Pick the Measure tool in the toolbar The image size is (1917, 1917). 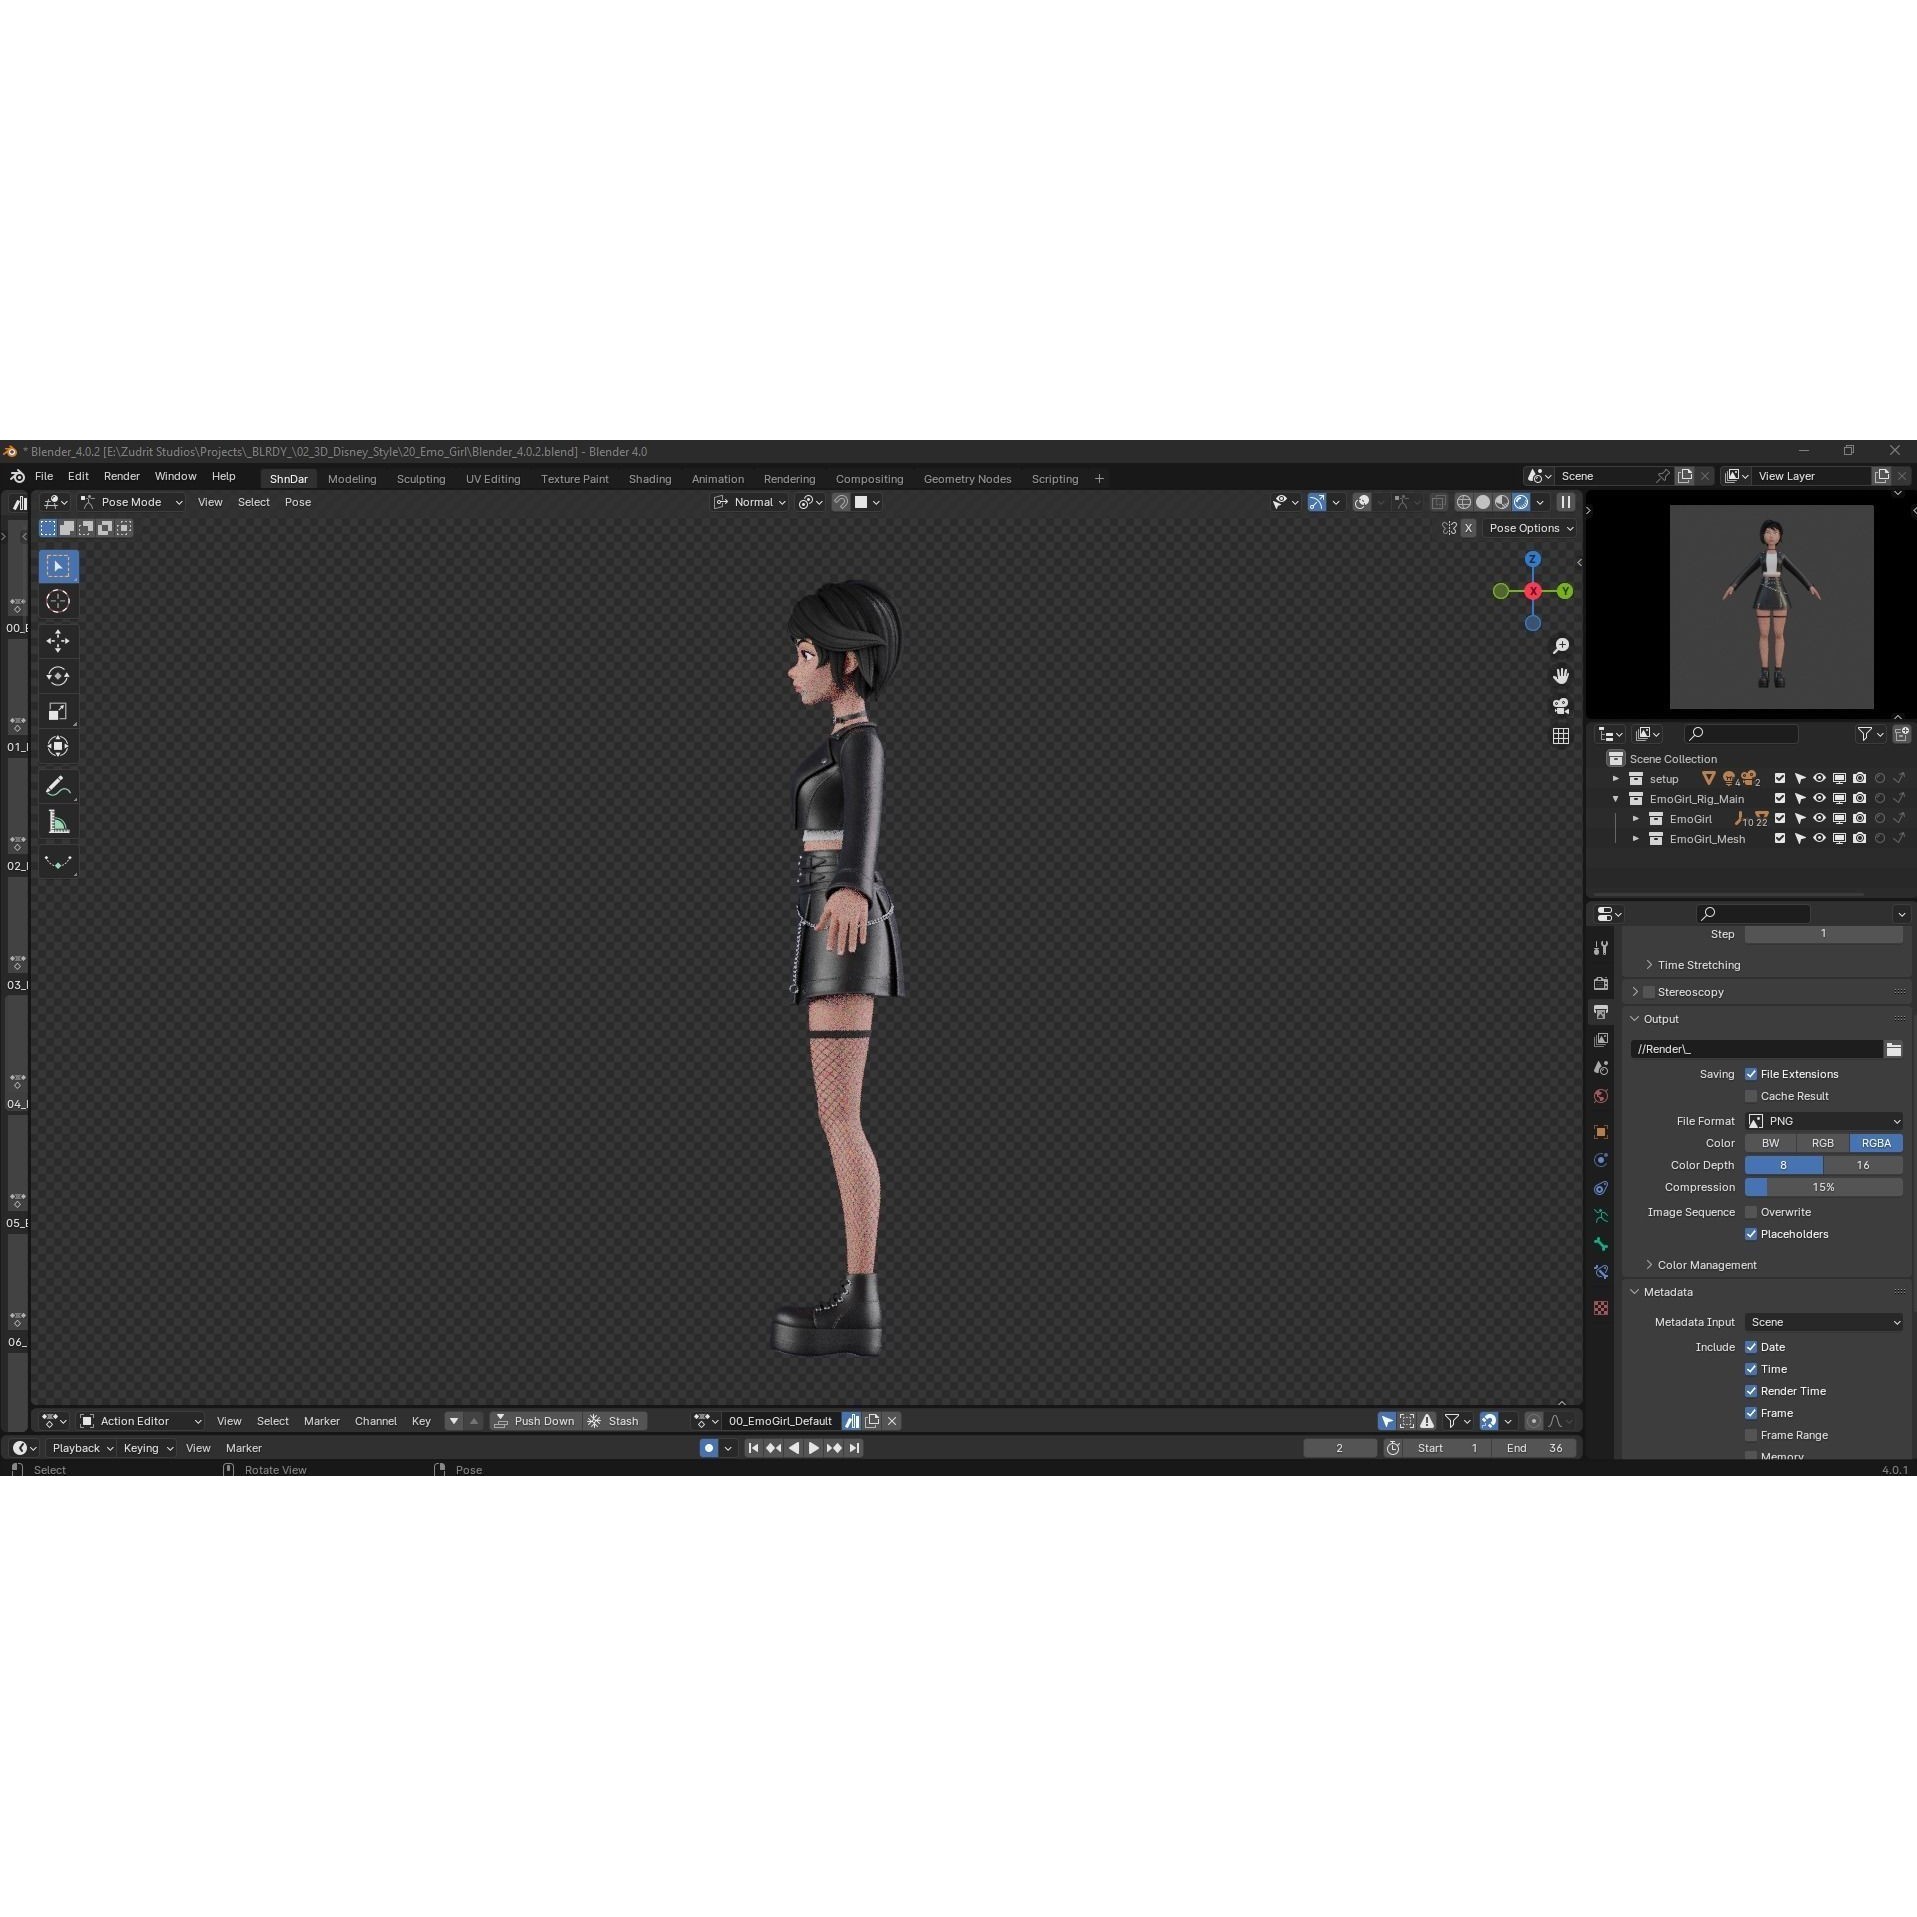pyautogui.click(x=57, y=821)
